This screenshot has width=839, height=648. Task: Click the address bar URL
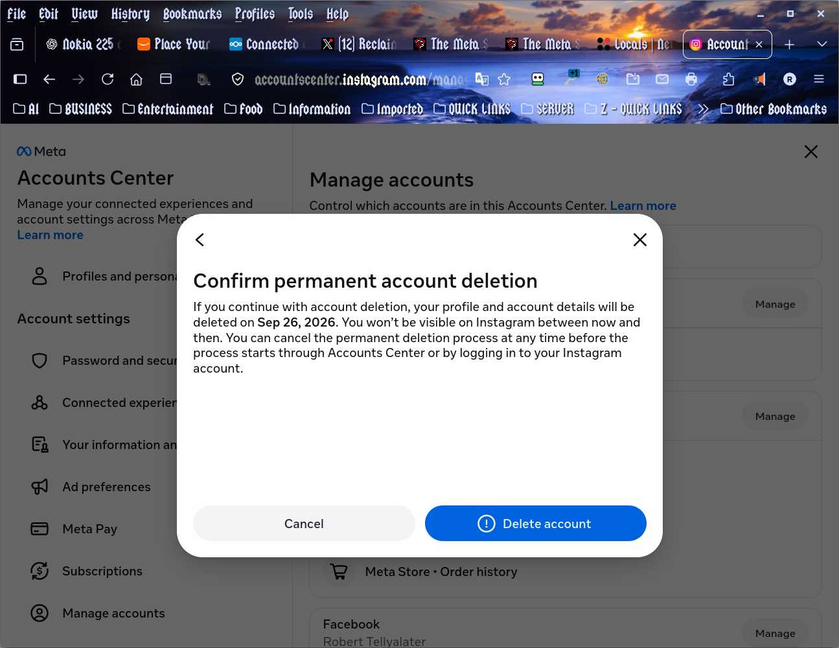(x=360, y=80)
